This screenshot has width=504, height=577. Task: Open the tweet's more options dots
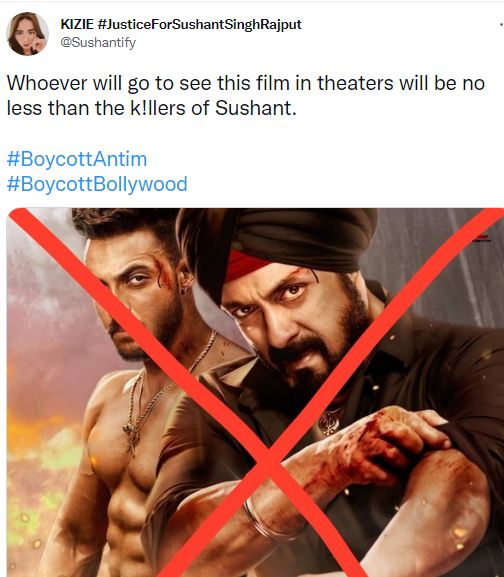point(502,24)
